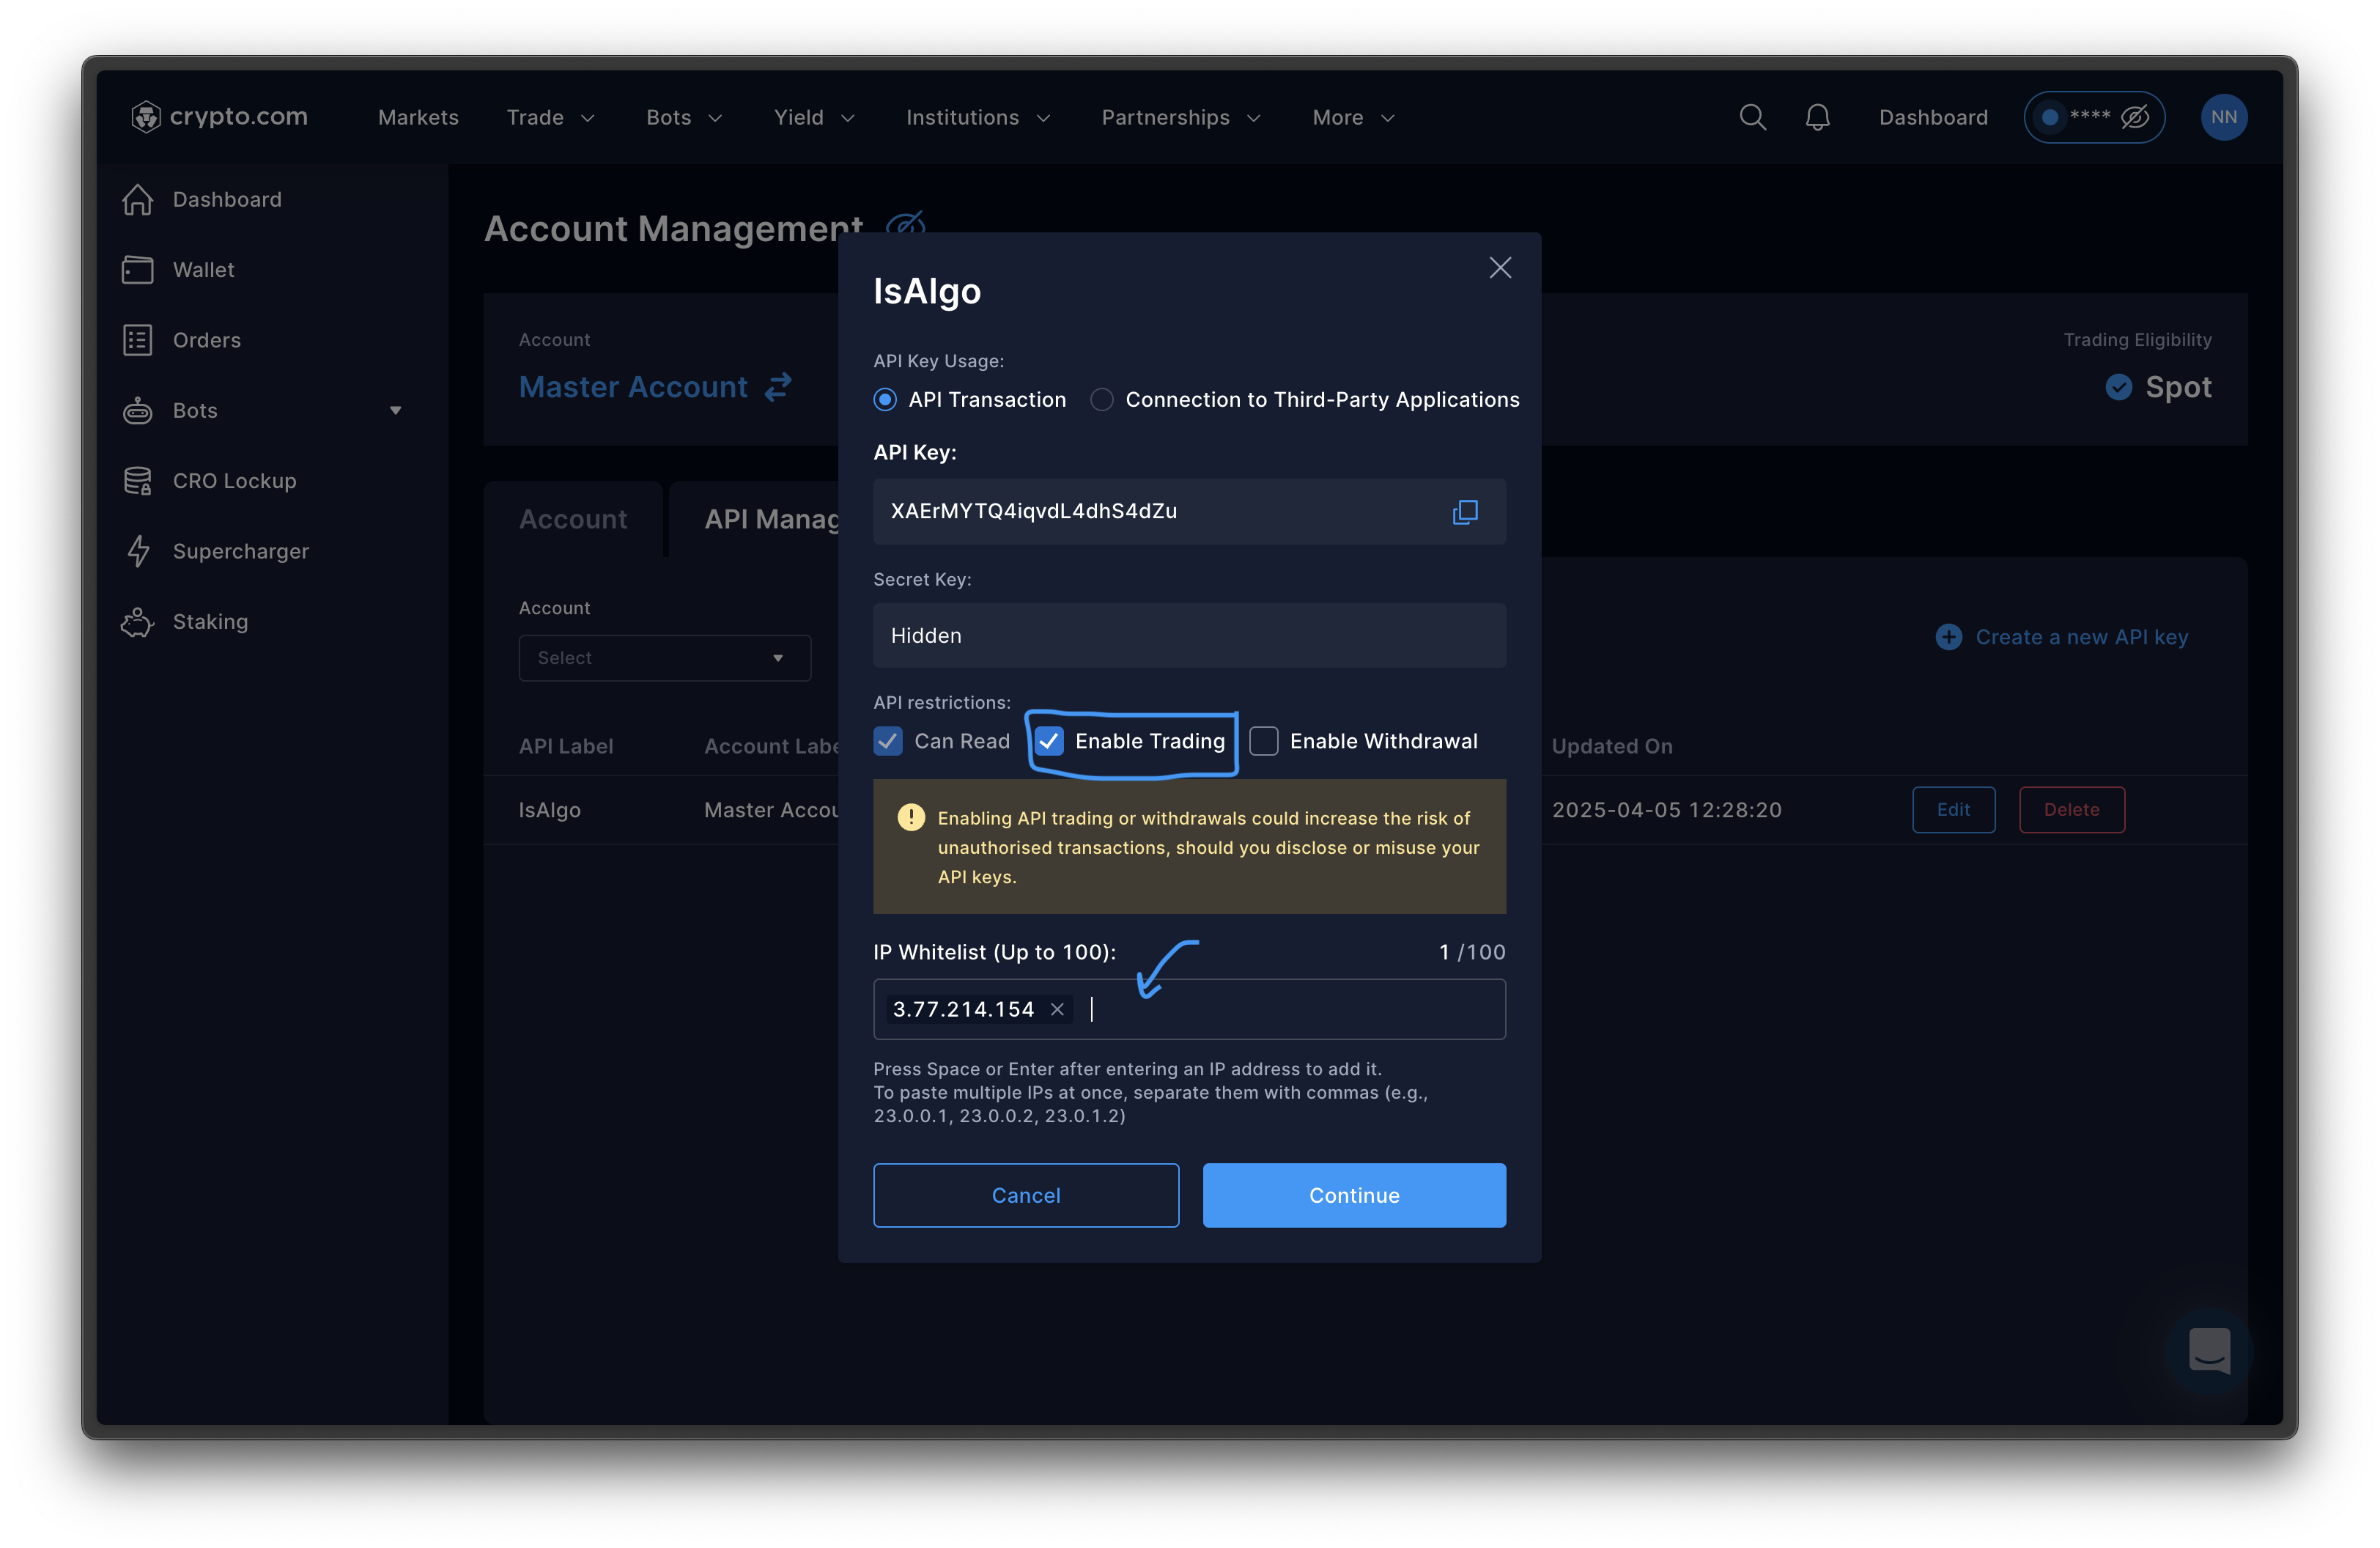This screenshot has height=1548, width=2380.
Task: Copy the API key with copy icon
Action: pos(1465,512)
